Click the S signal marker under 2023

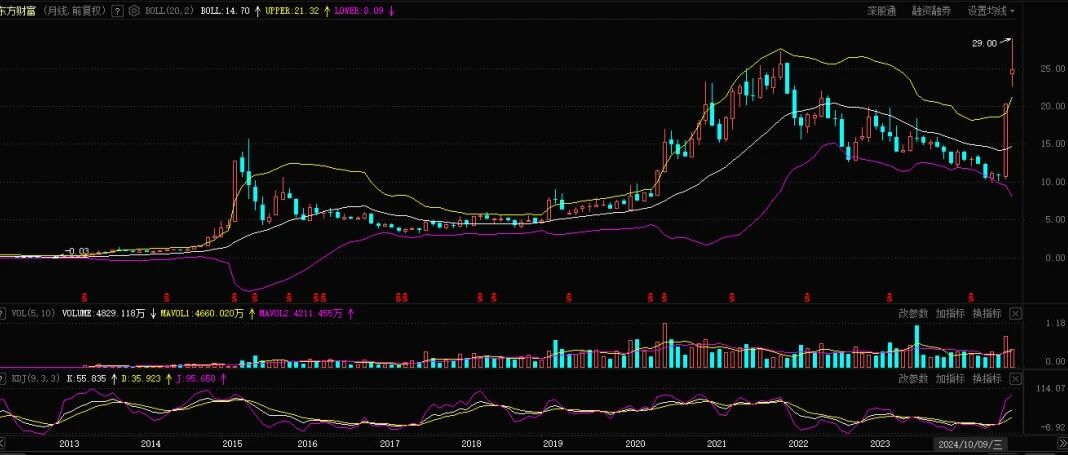click(x=889, y=298)
